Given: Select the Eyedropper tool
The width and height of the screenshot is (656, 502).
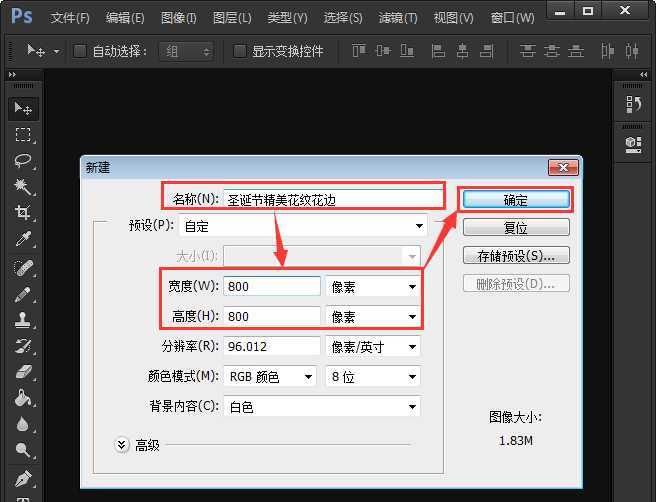Looking at the screenshot, I should [22, 239].
